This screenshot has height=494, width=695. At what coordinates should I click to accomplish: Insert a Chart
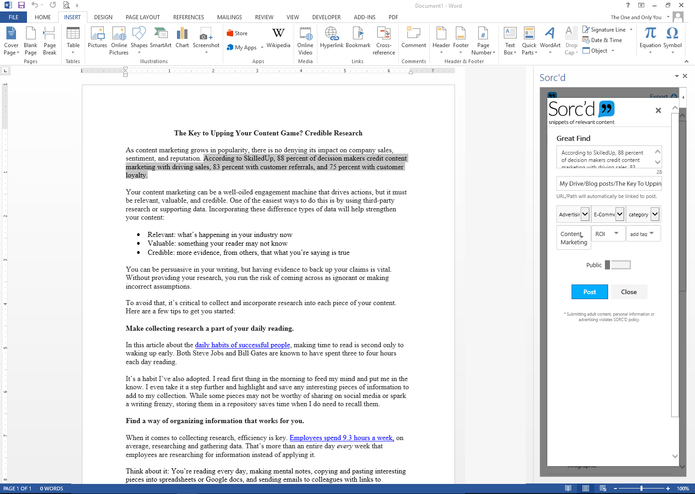pyautogui.click(x=182, y=38)
